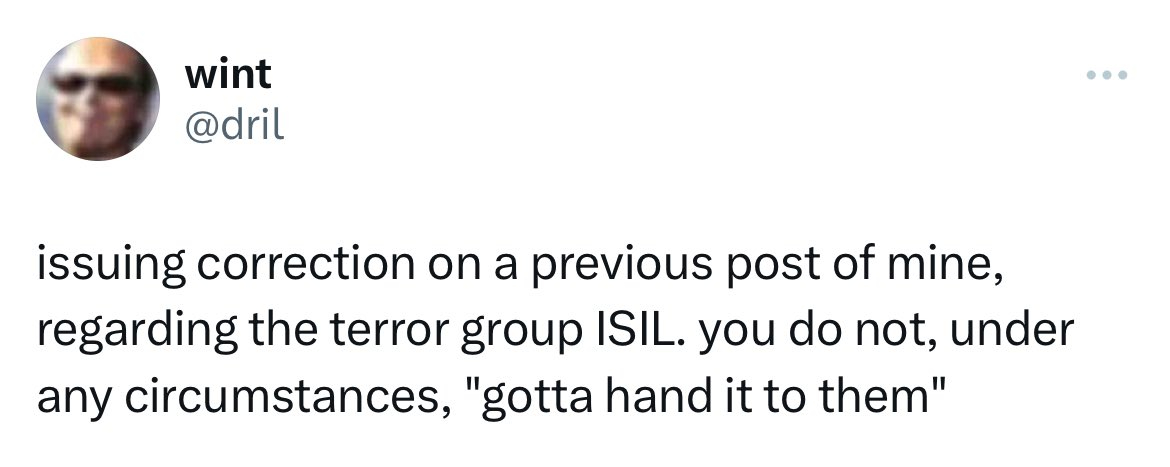Viewport: 1170px width, 467px height.
Task: Click the @dril username handle
Action: (x=234, y=125)
